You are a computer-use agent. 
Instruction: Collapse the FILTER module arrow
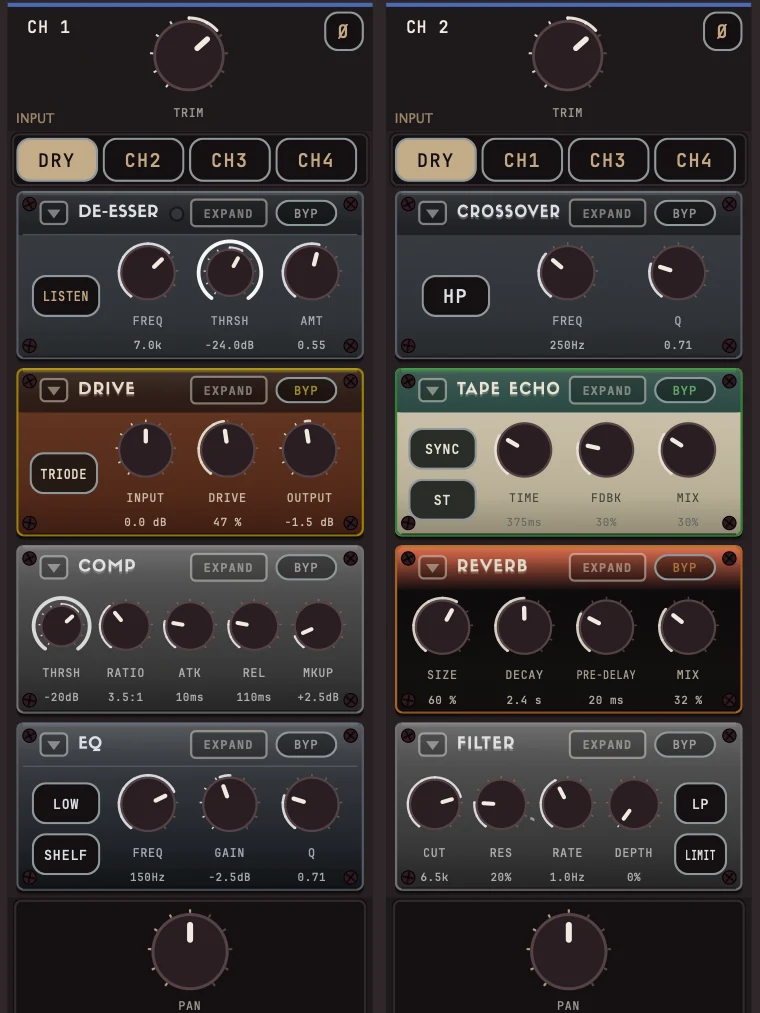432,744
